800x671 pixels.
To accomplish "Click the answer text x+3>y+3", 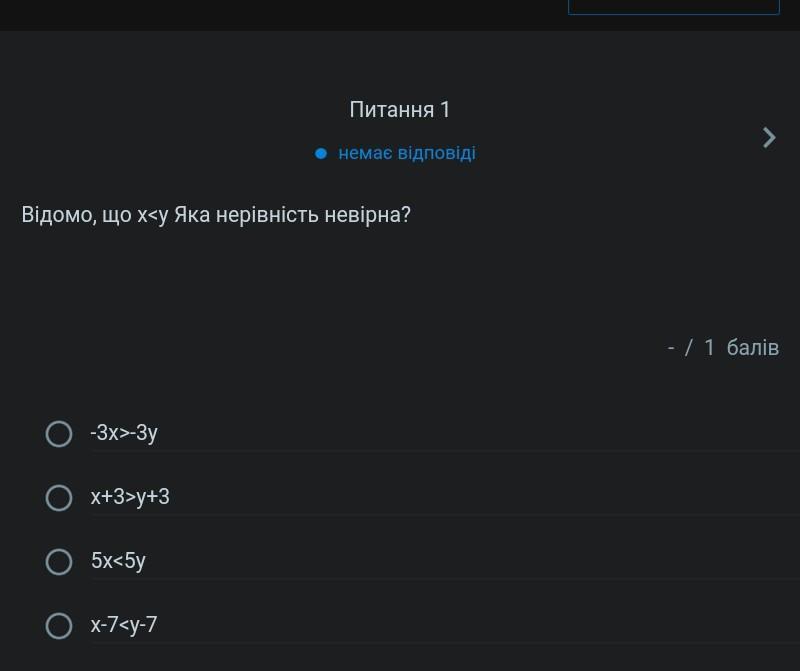I will click(x=130, y=497).
